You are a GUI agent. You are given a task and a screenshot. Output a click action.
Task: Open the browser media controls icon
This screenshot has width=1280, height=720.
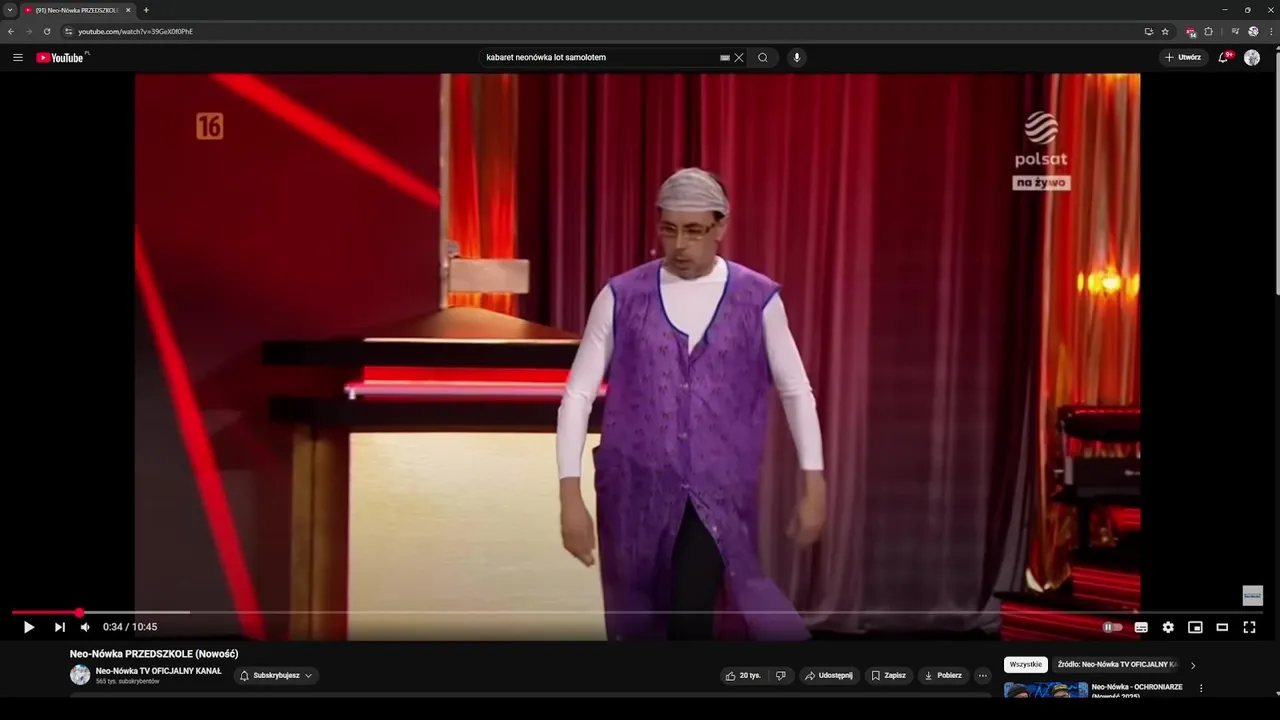[1235, 31]
